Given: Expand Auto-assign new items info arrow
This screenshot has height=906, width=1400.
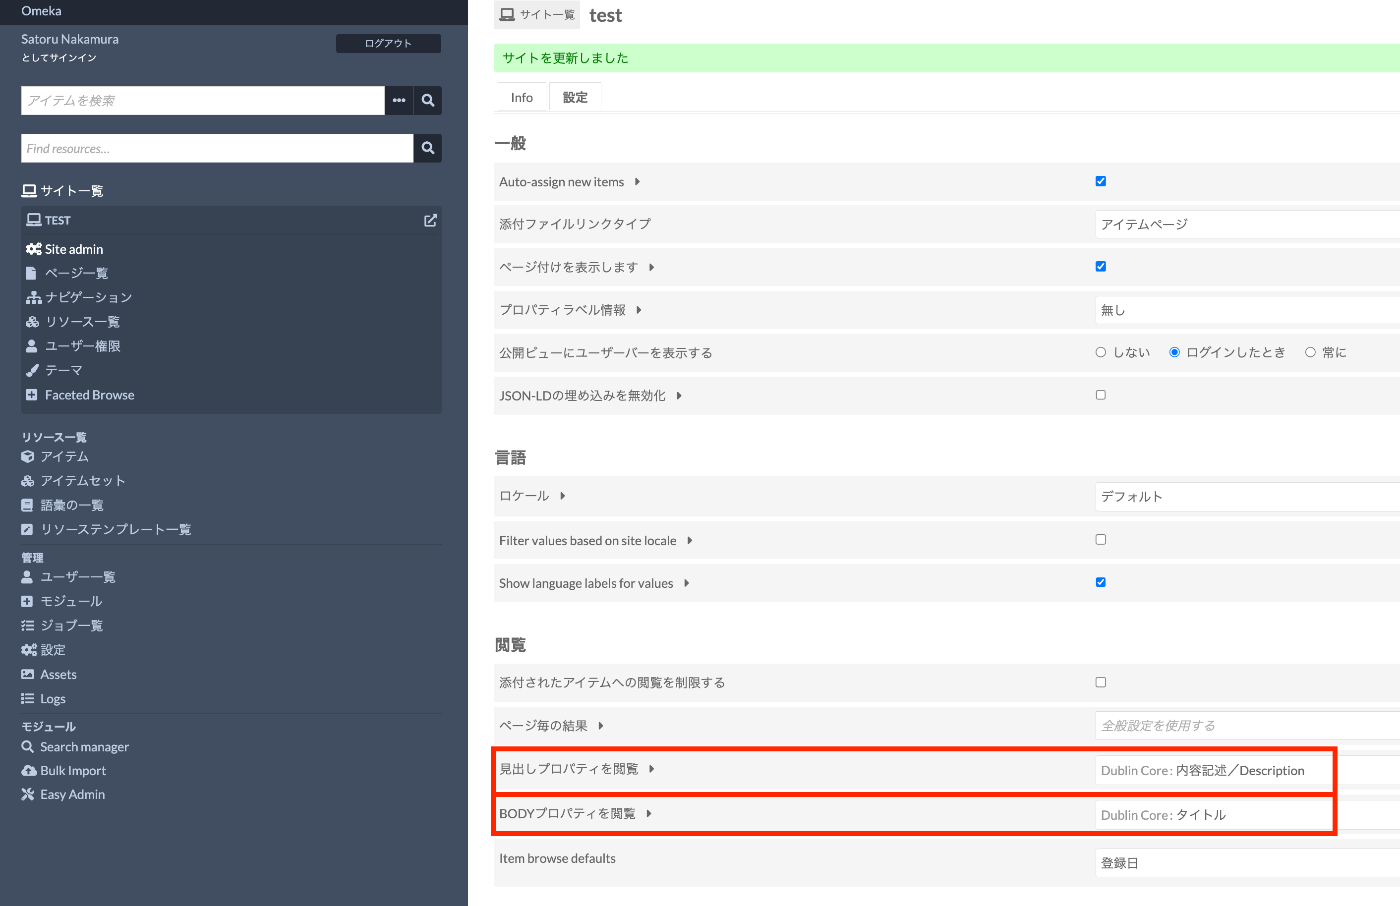Looking at the screenshot, I should pyautogui.click(x=637, y=182).
